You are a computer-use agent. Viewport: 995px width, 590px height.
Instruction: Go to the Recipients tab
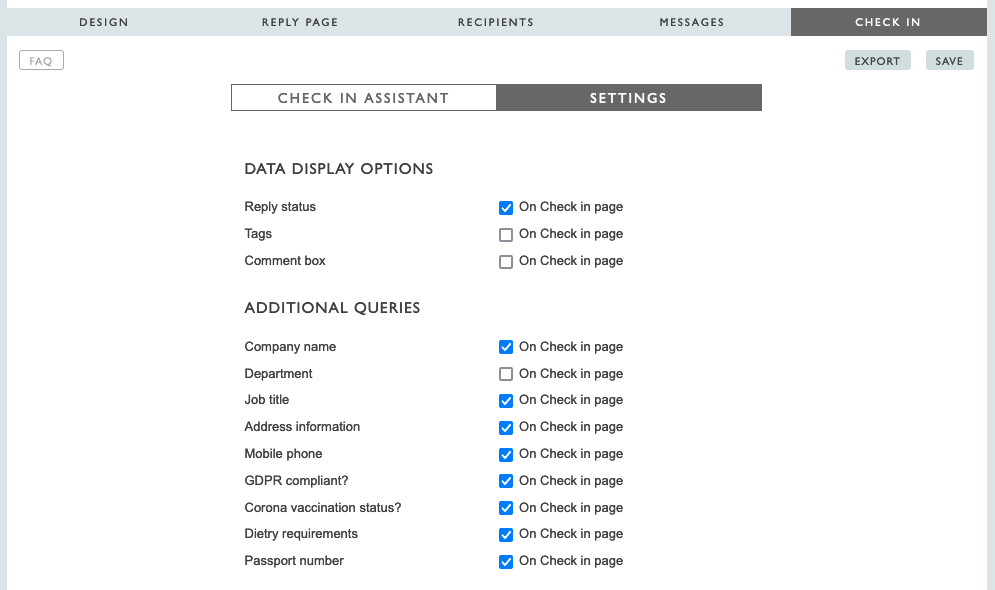496,22
